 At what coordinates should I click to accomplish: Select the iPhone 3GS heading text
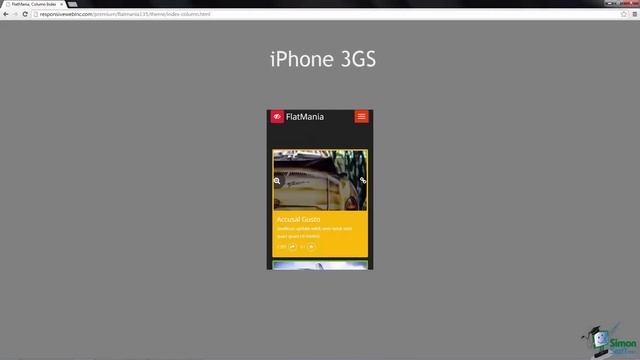click(x=323, y=59)
